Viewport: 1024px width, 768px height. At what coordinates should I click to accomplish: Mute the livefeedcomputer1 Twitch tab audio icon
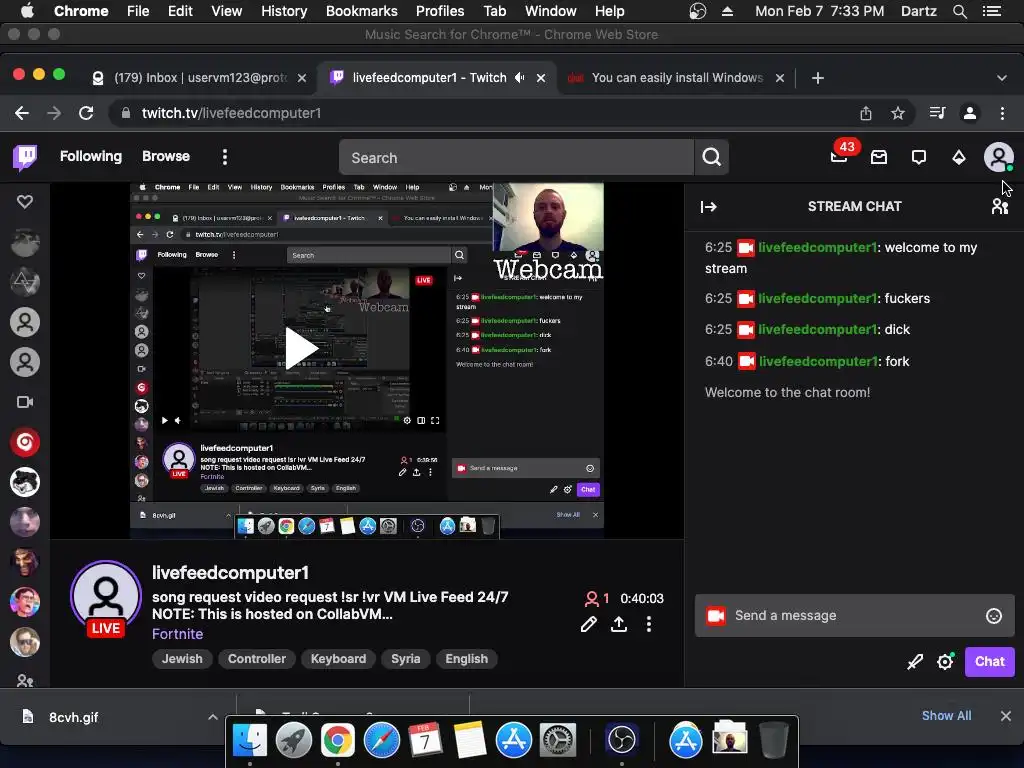click(520, 78)
